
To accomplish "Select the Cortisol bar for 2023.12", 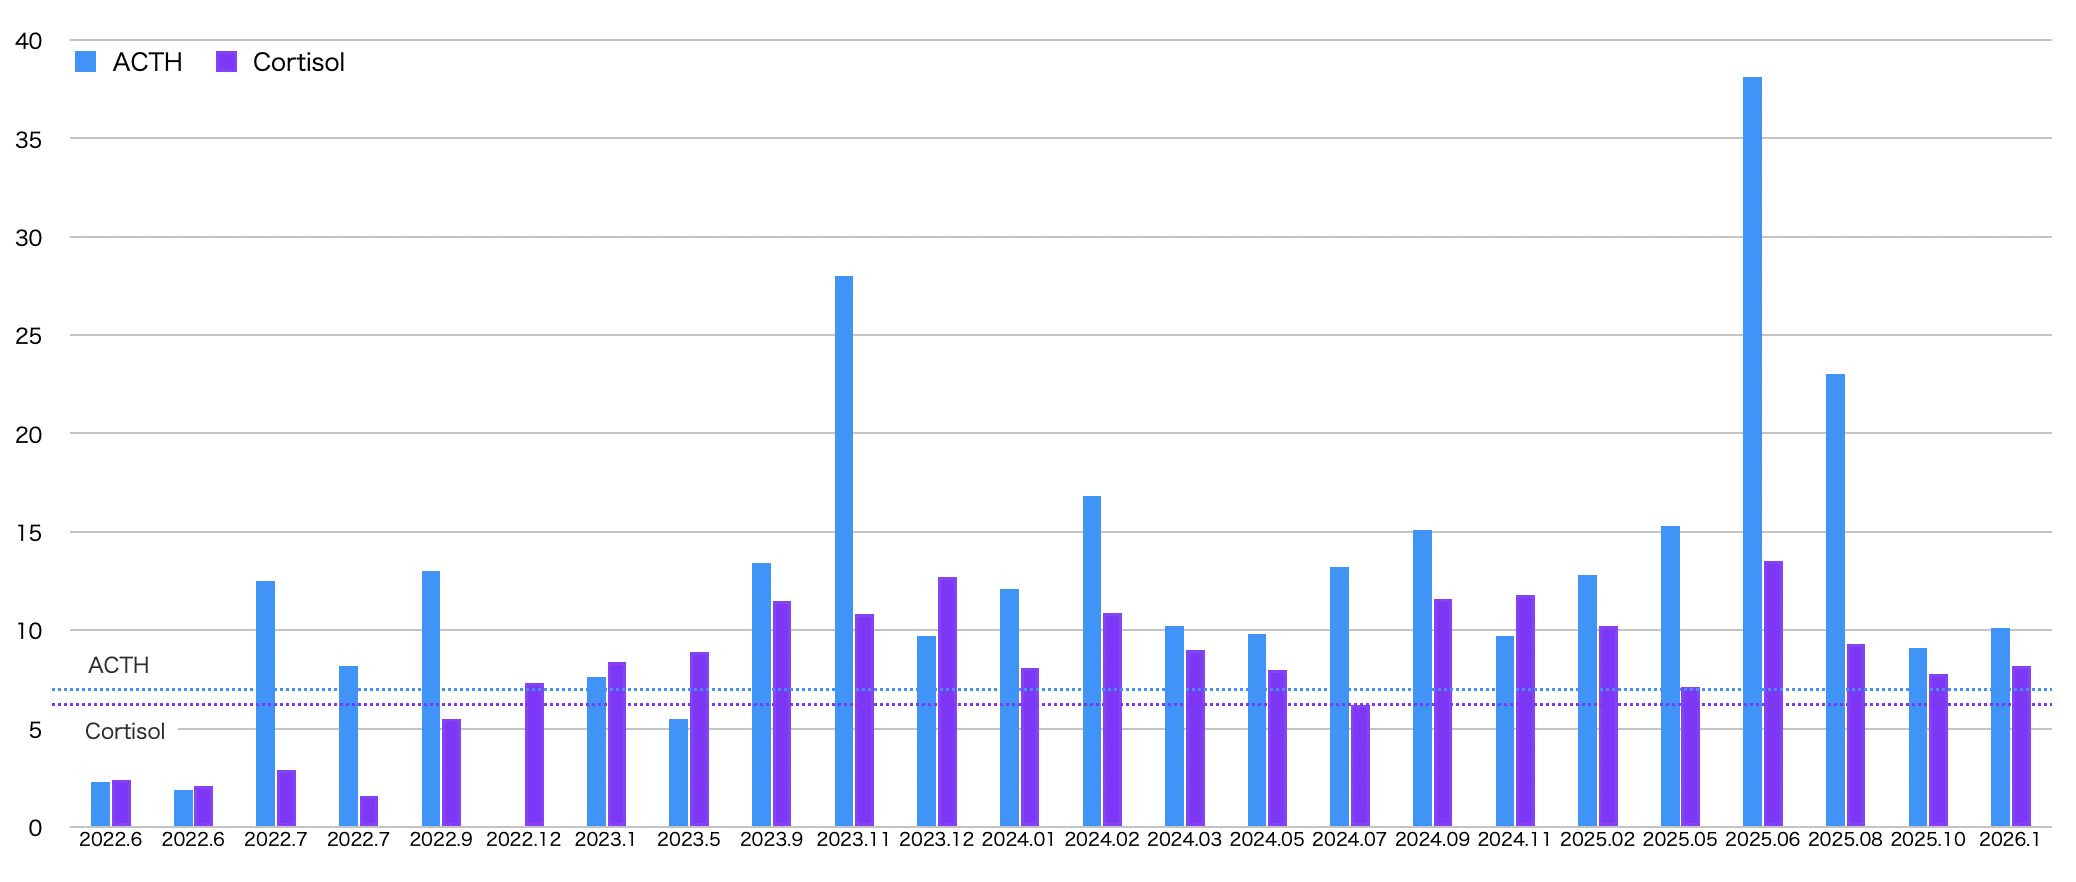I will click(x=947, y=701).
